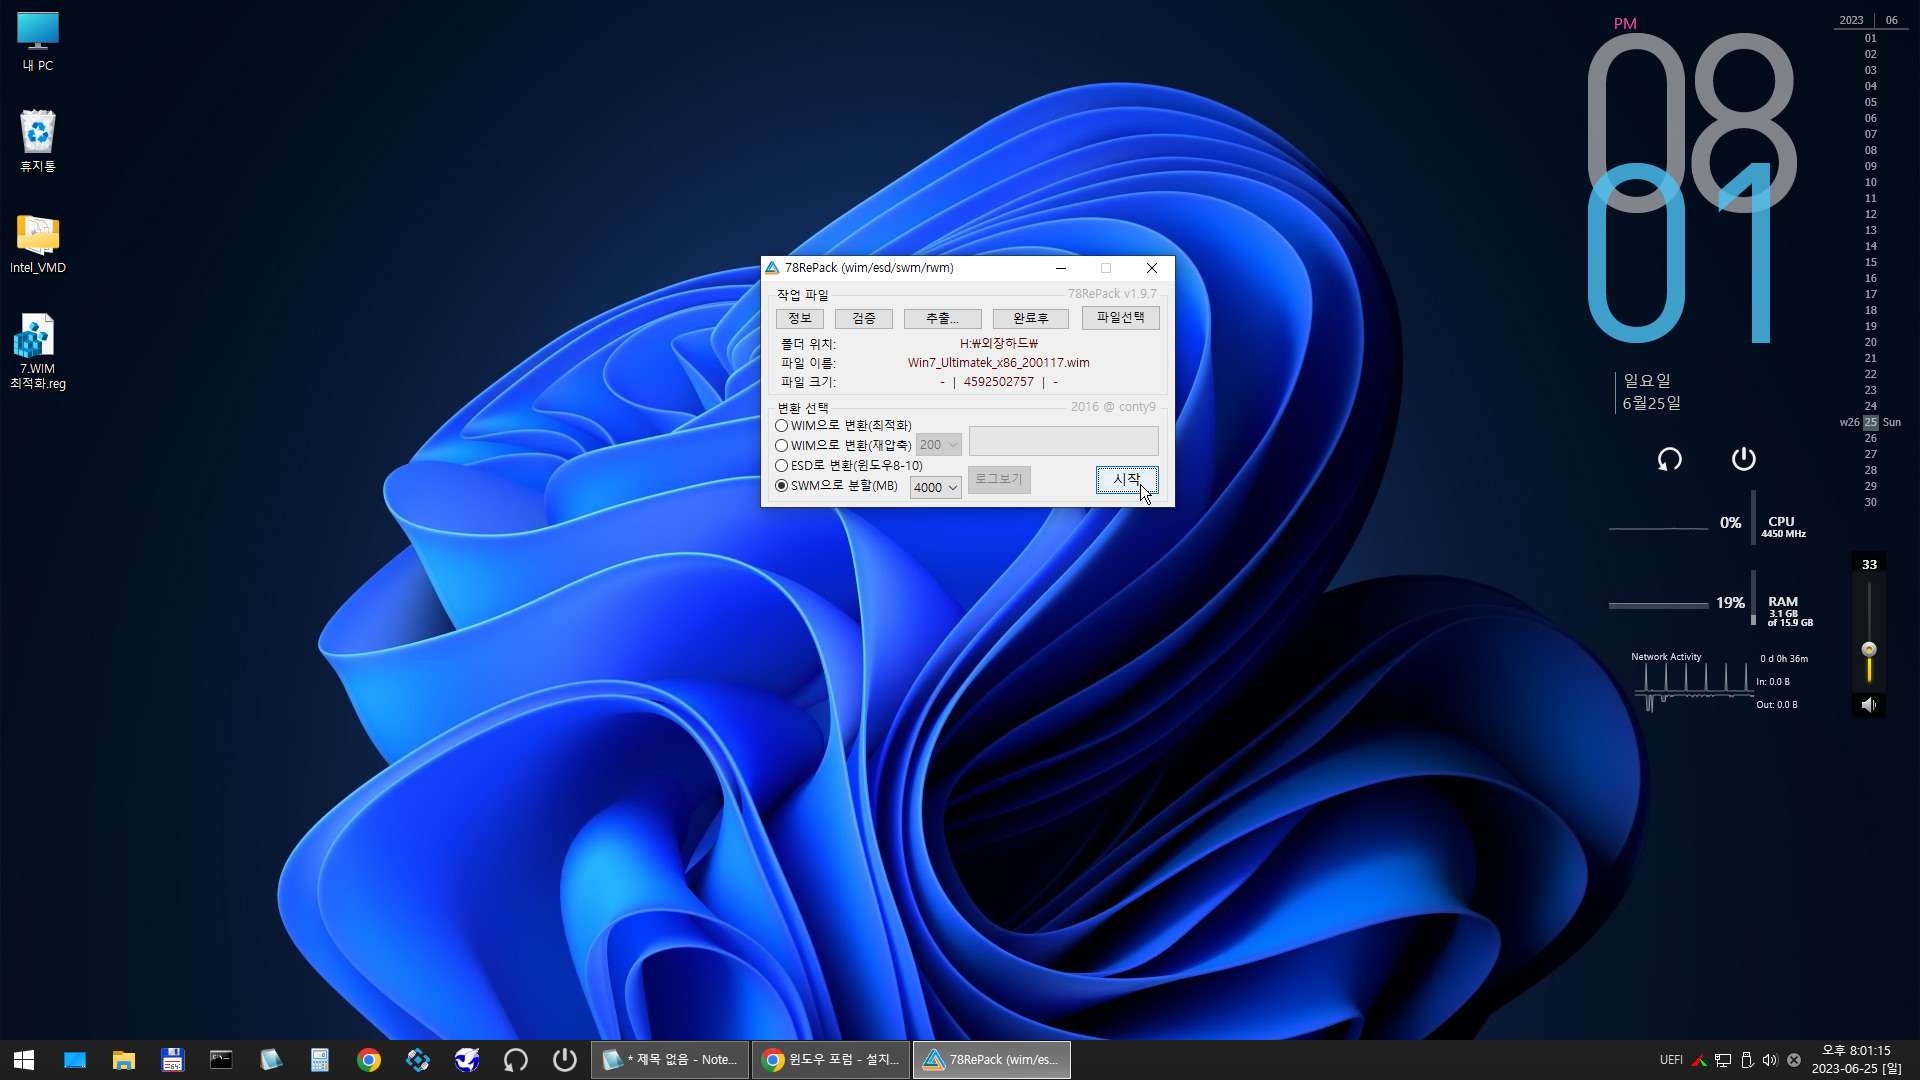Click the 시작 button

point(1127,480)
